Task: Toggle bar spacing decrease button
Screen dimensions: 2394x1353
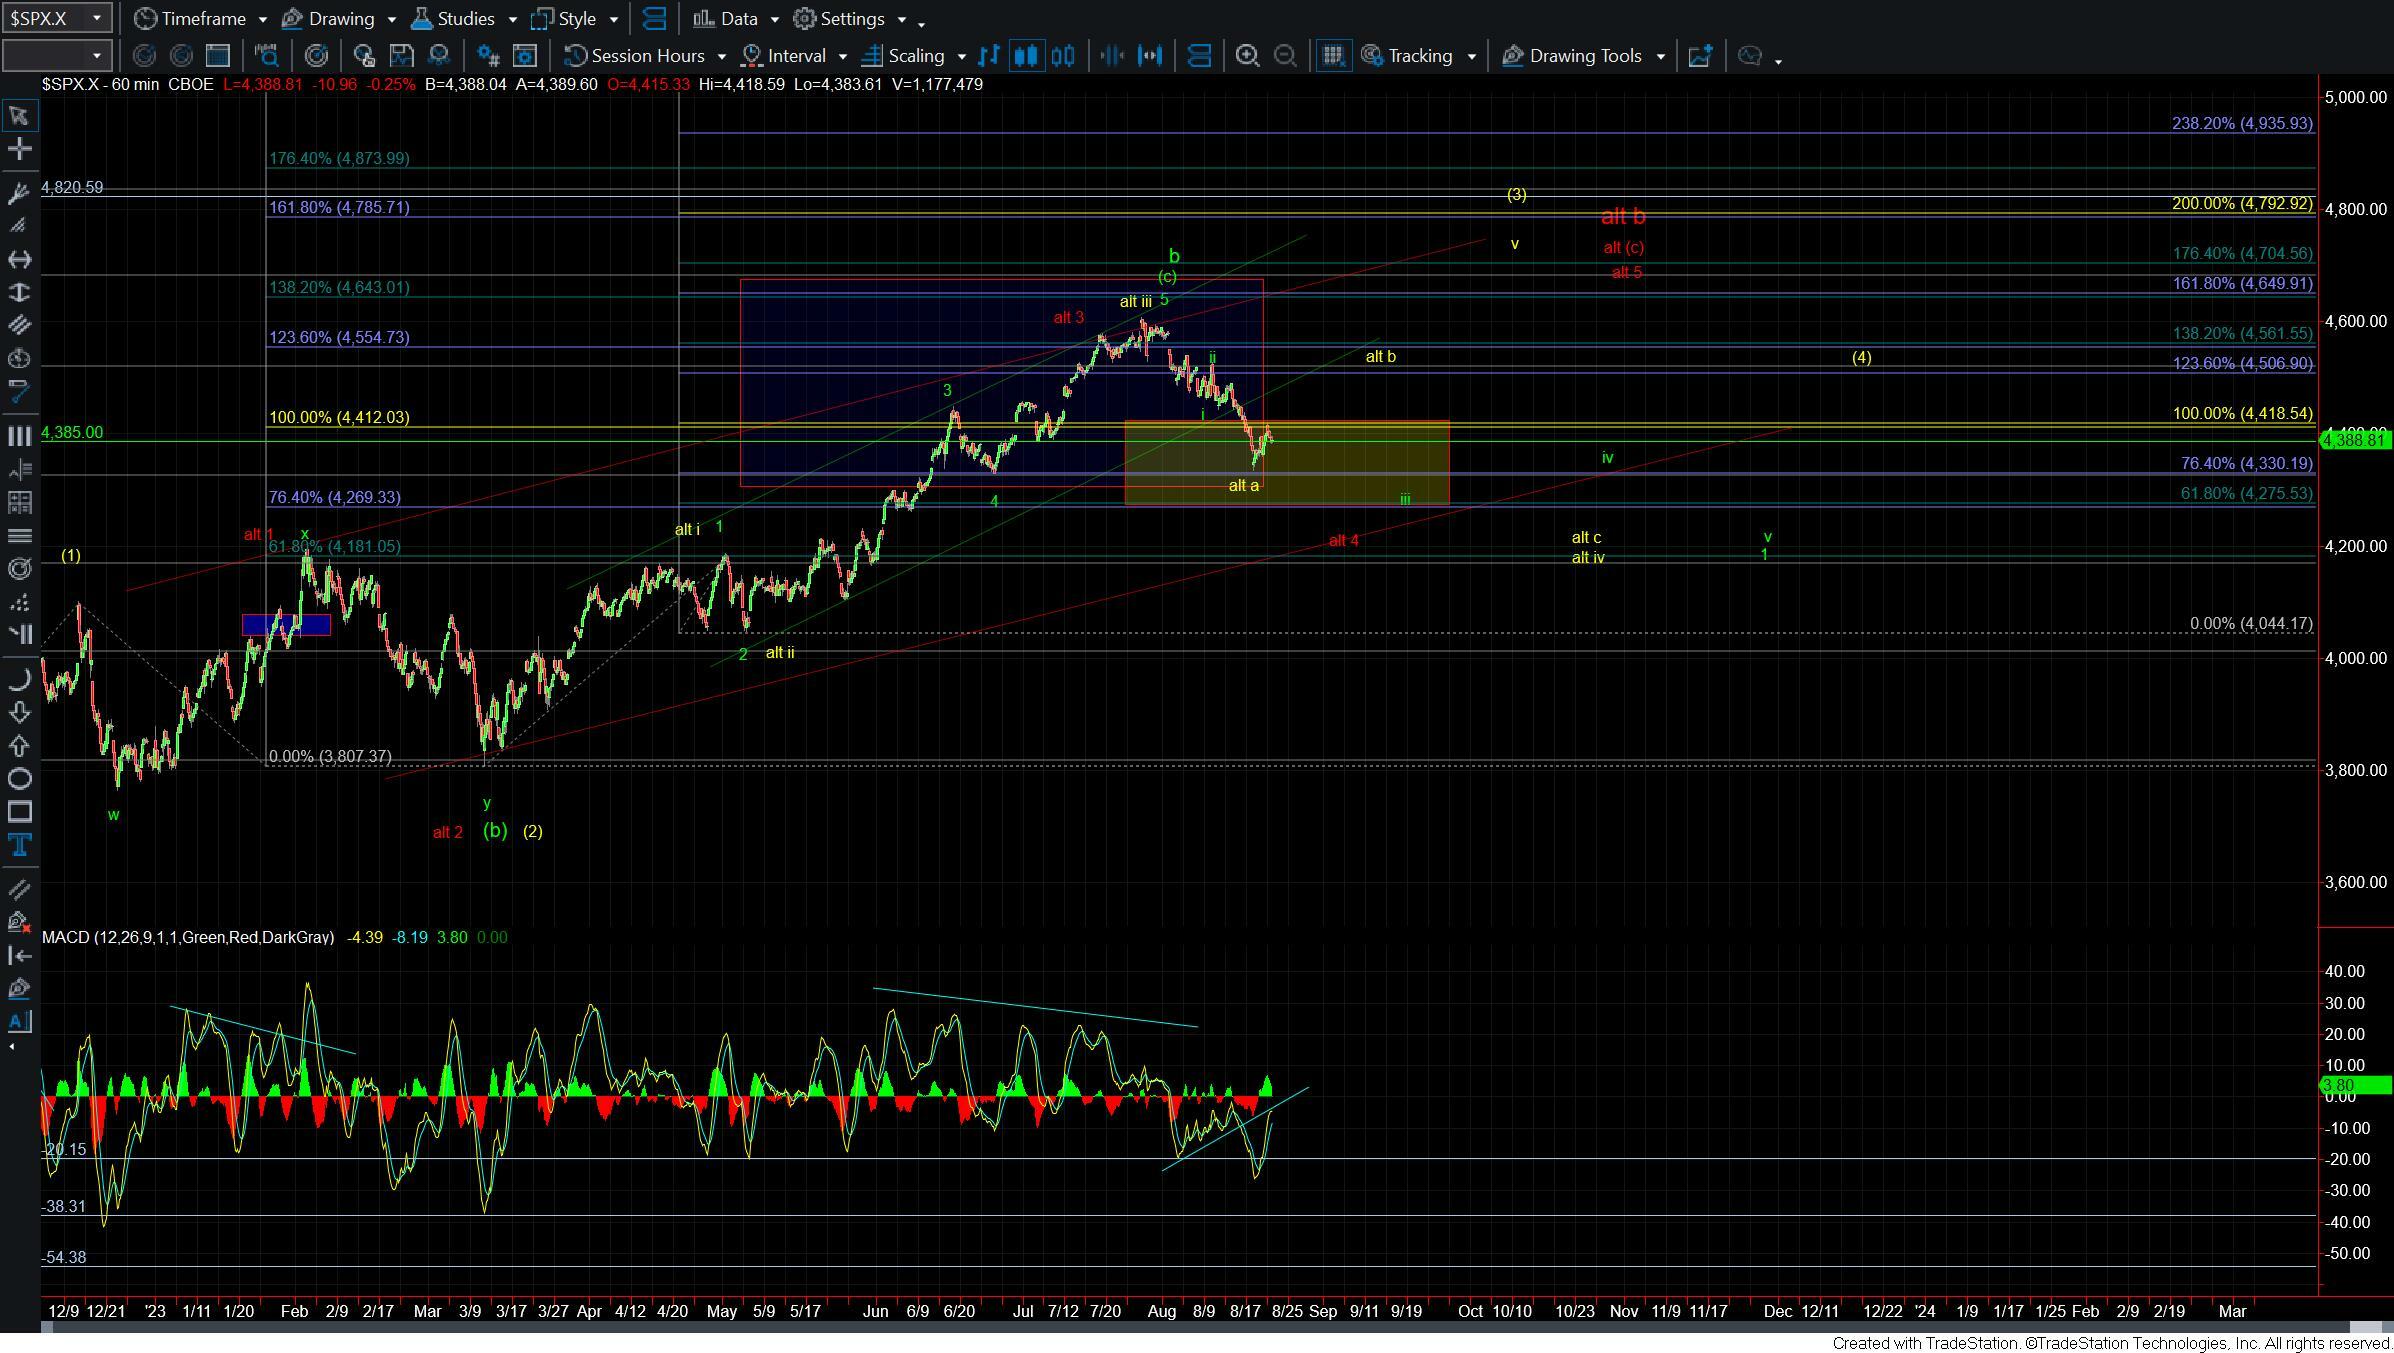Action: click(x=1111, y=56)
